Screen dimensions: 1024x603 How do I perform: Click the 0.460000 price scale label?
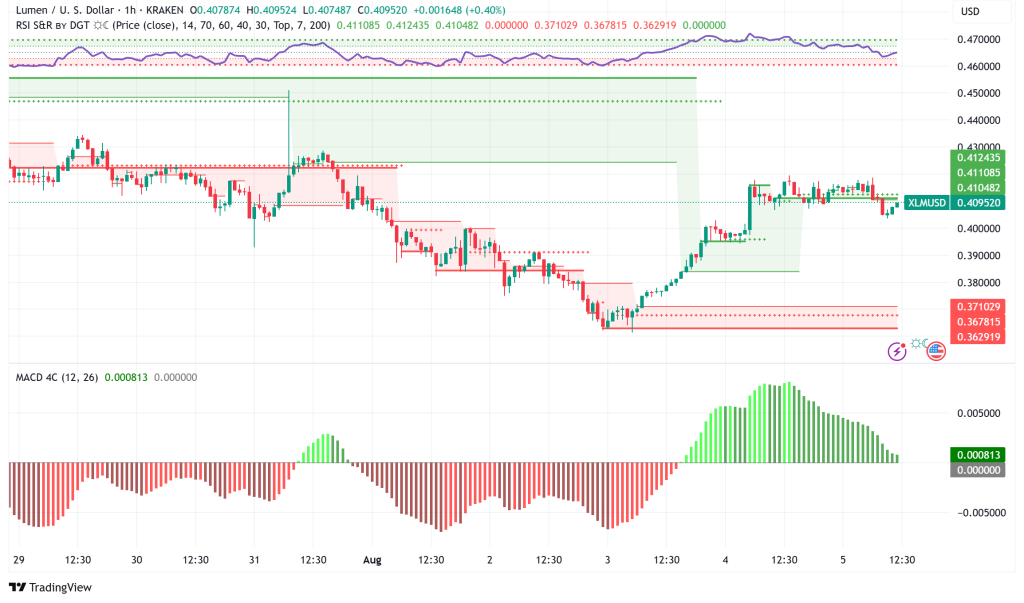coord(978,67)
